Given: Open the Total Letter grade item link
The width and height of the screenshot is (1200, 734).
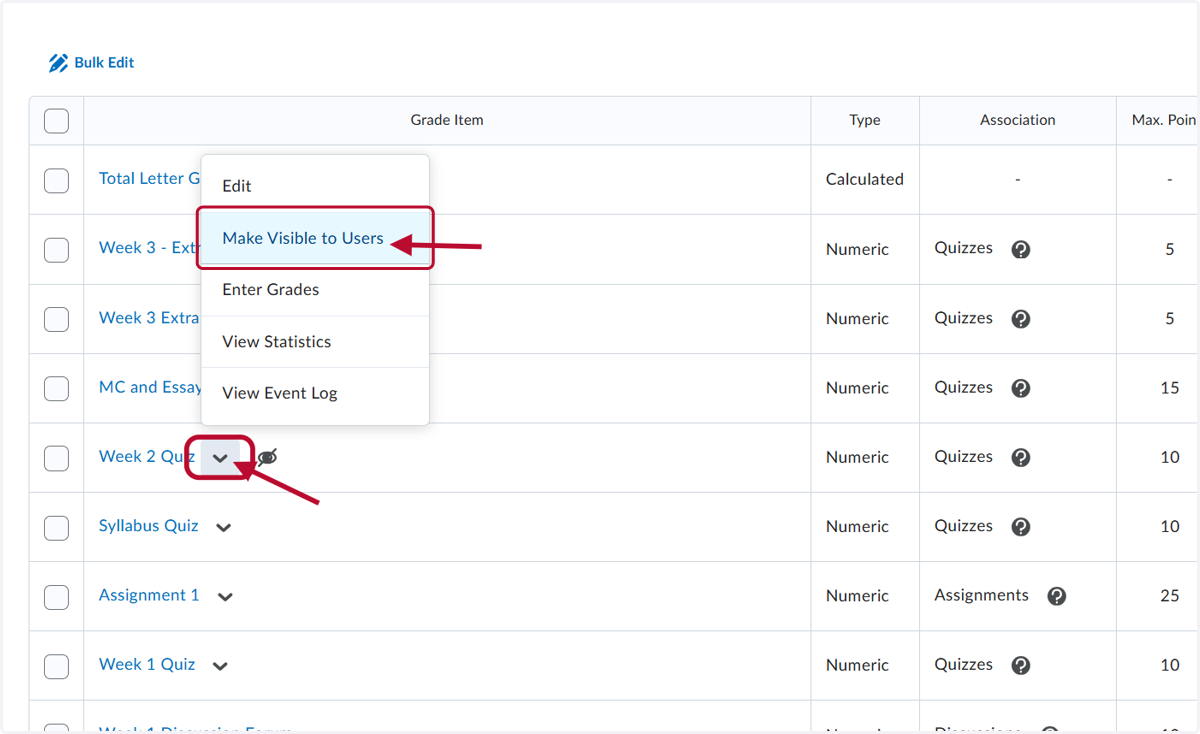Looking at the screenshot, I should click(x=149, y=179).
